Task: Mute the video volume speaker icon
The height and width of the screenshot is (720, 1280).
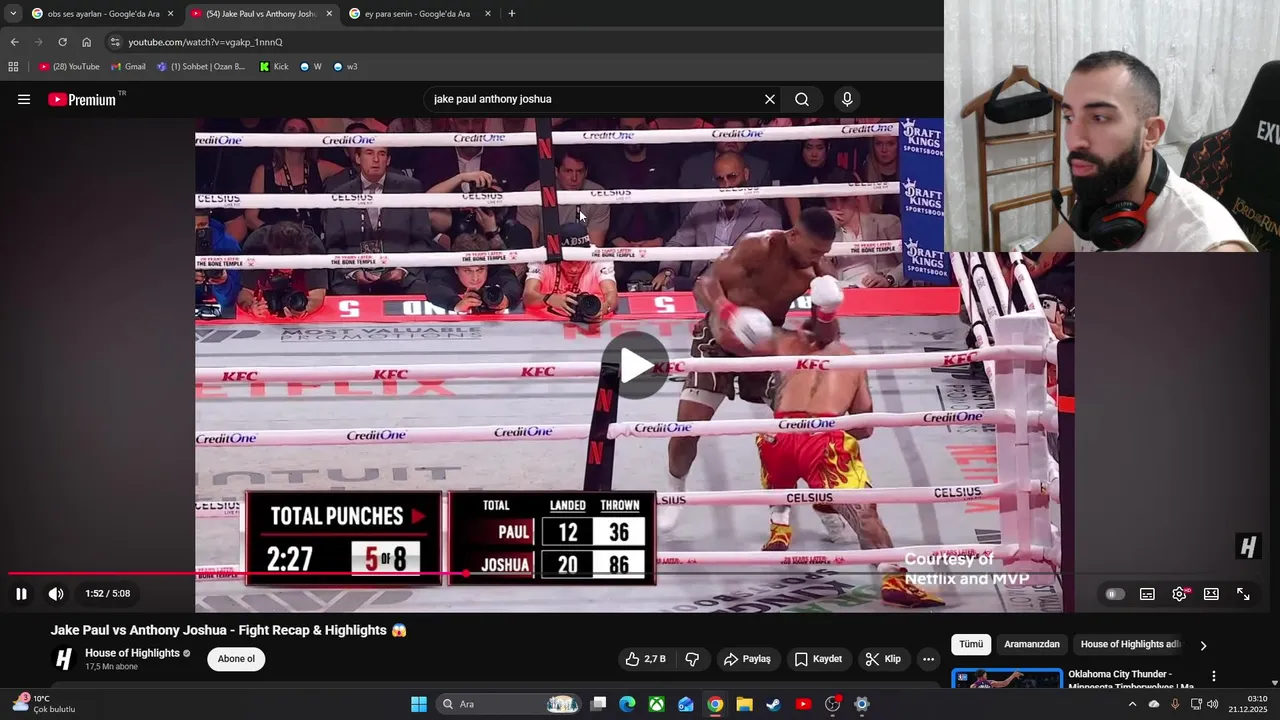Action: [56, 594]
